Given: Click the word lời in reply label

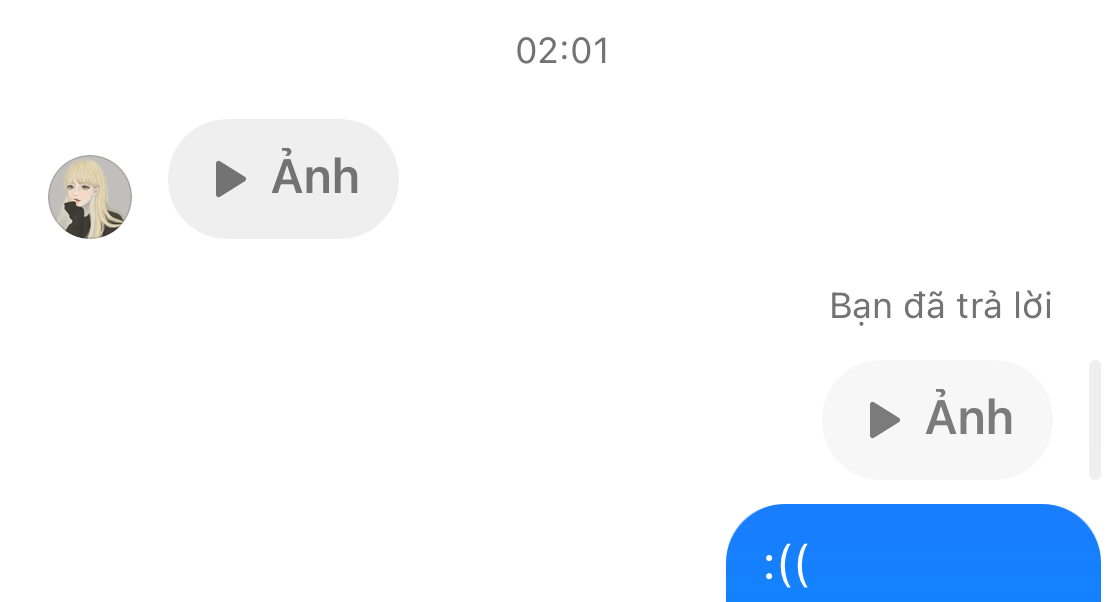Looking at the screenshot, I should pyautogui.click(x=1032, y=305).
